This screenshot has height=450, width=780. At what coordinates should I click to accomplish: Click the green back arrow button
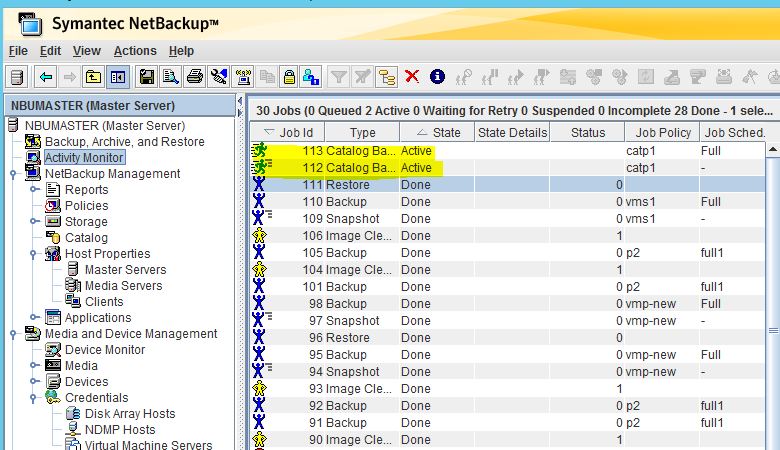46,77
